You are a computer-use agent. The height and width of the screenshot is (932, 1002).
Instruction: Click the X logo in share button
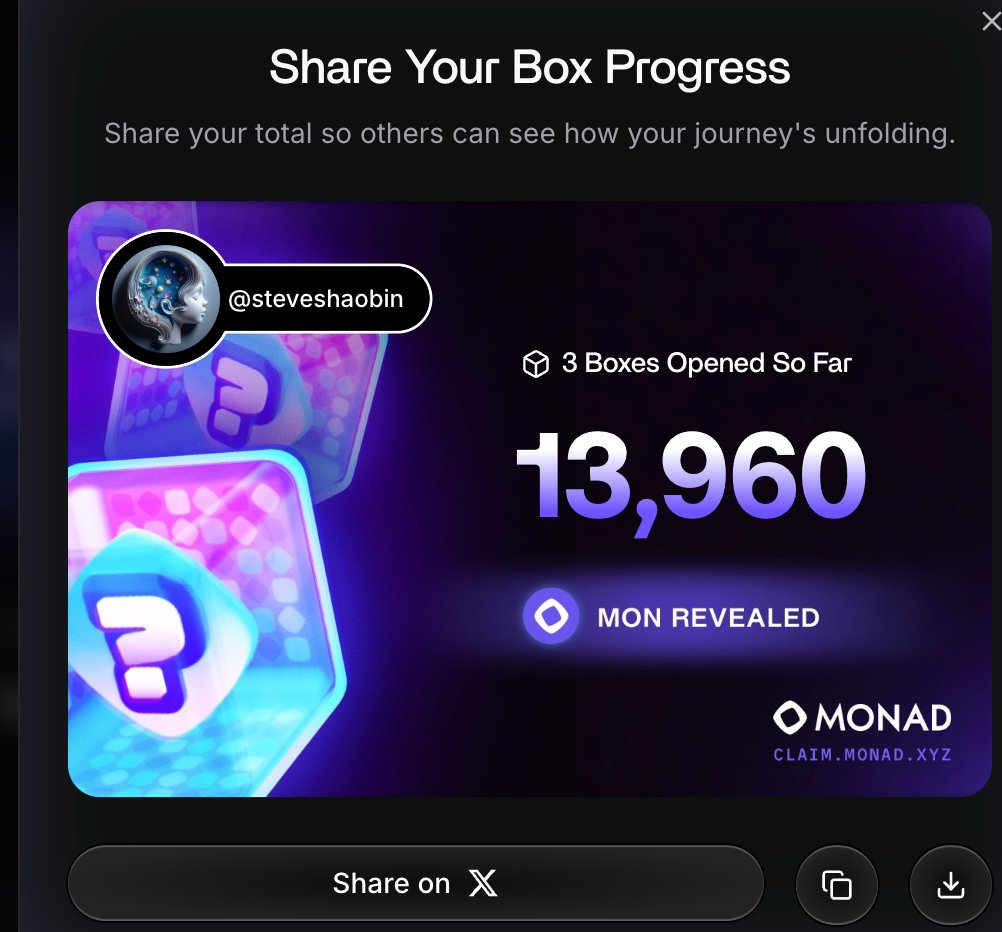[483, 883]
